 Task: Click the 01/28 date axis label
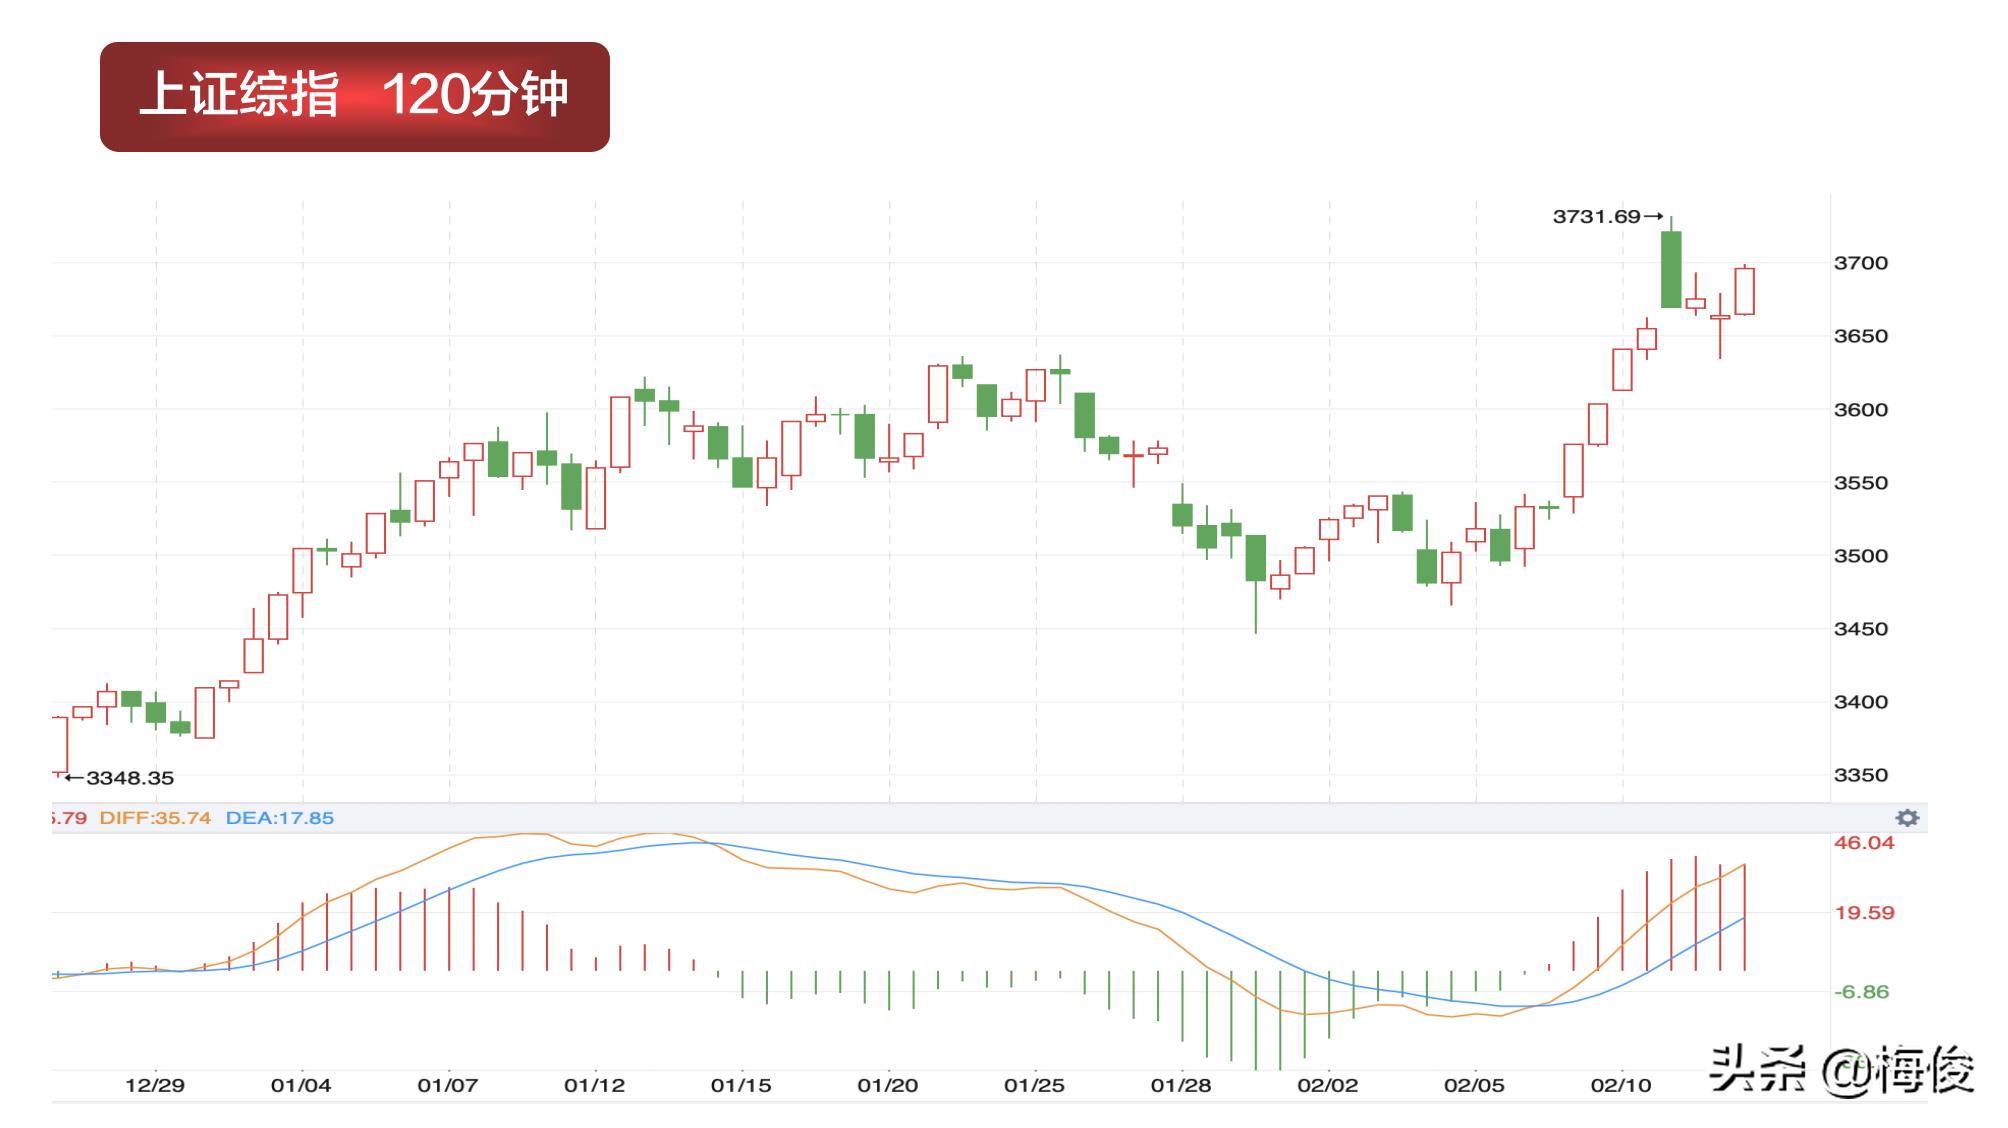1181,1085
